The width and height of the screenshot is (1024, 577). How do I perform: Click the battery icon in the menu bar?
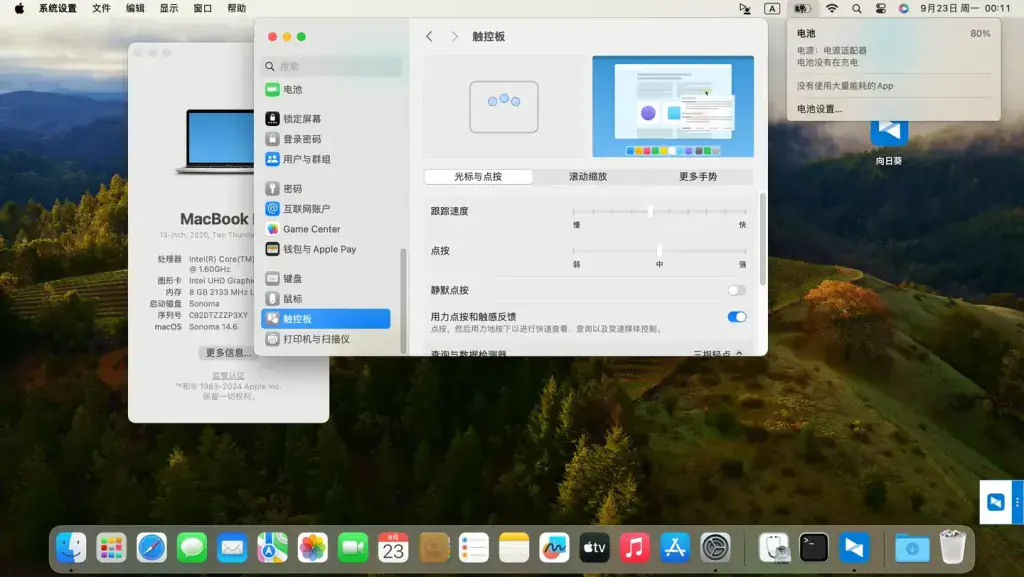click(802, 8)
